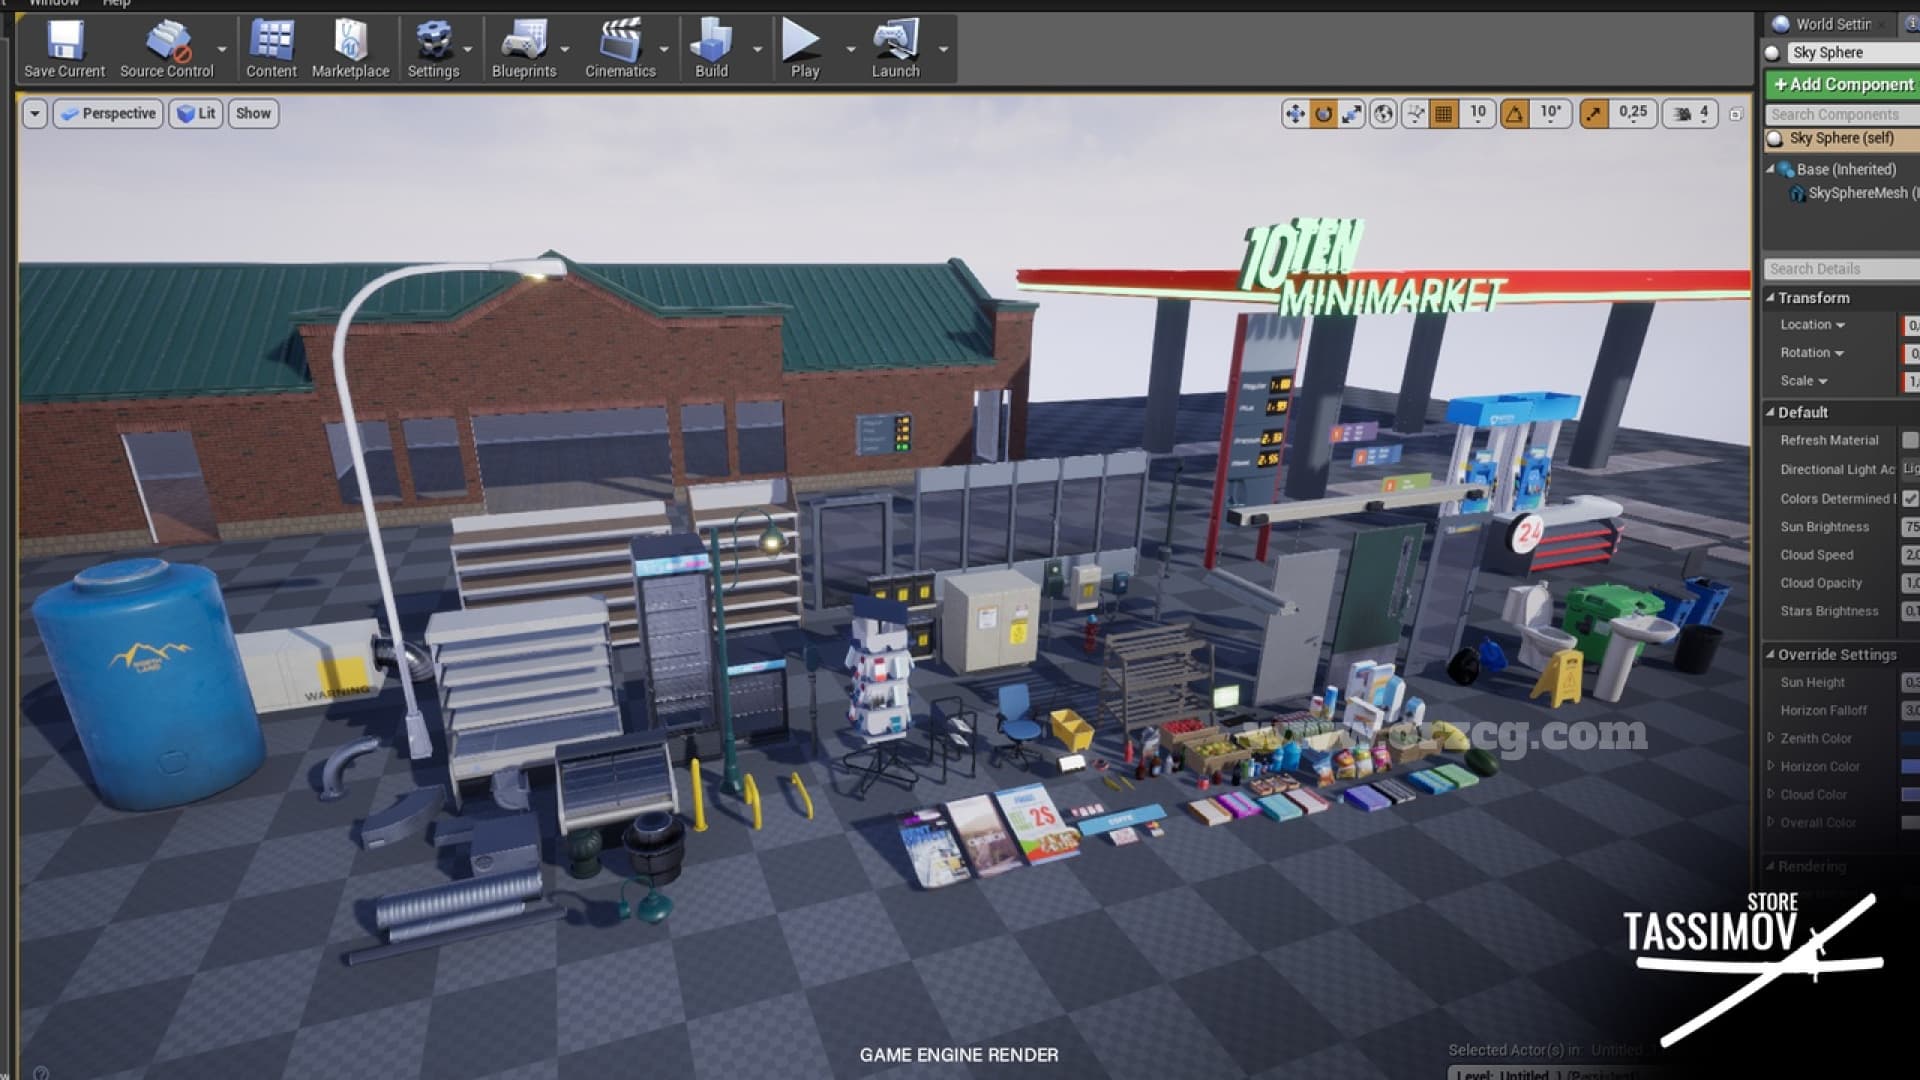Open the Marketplace toolbar icon

point(350,49)
